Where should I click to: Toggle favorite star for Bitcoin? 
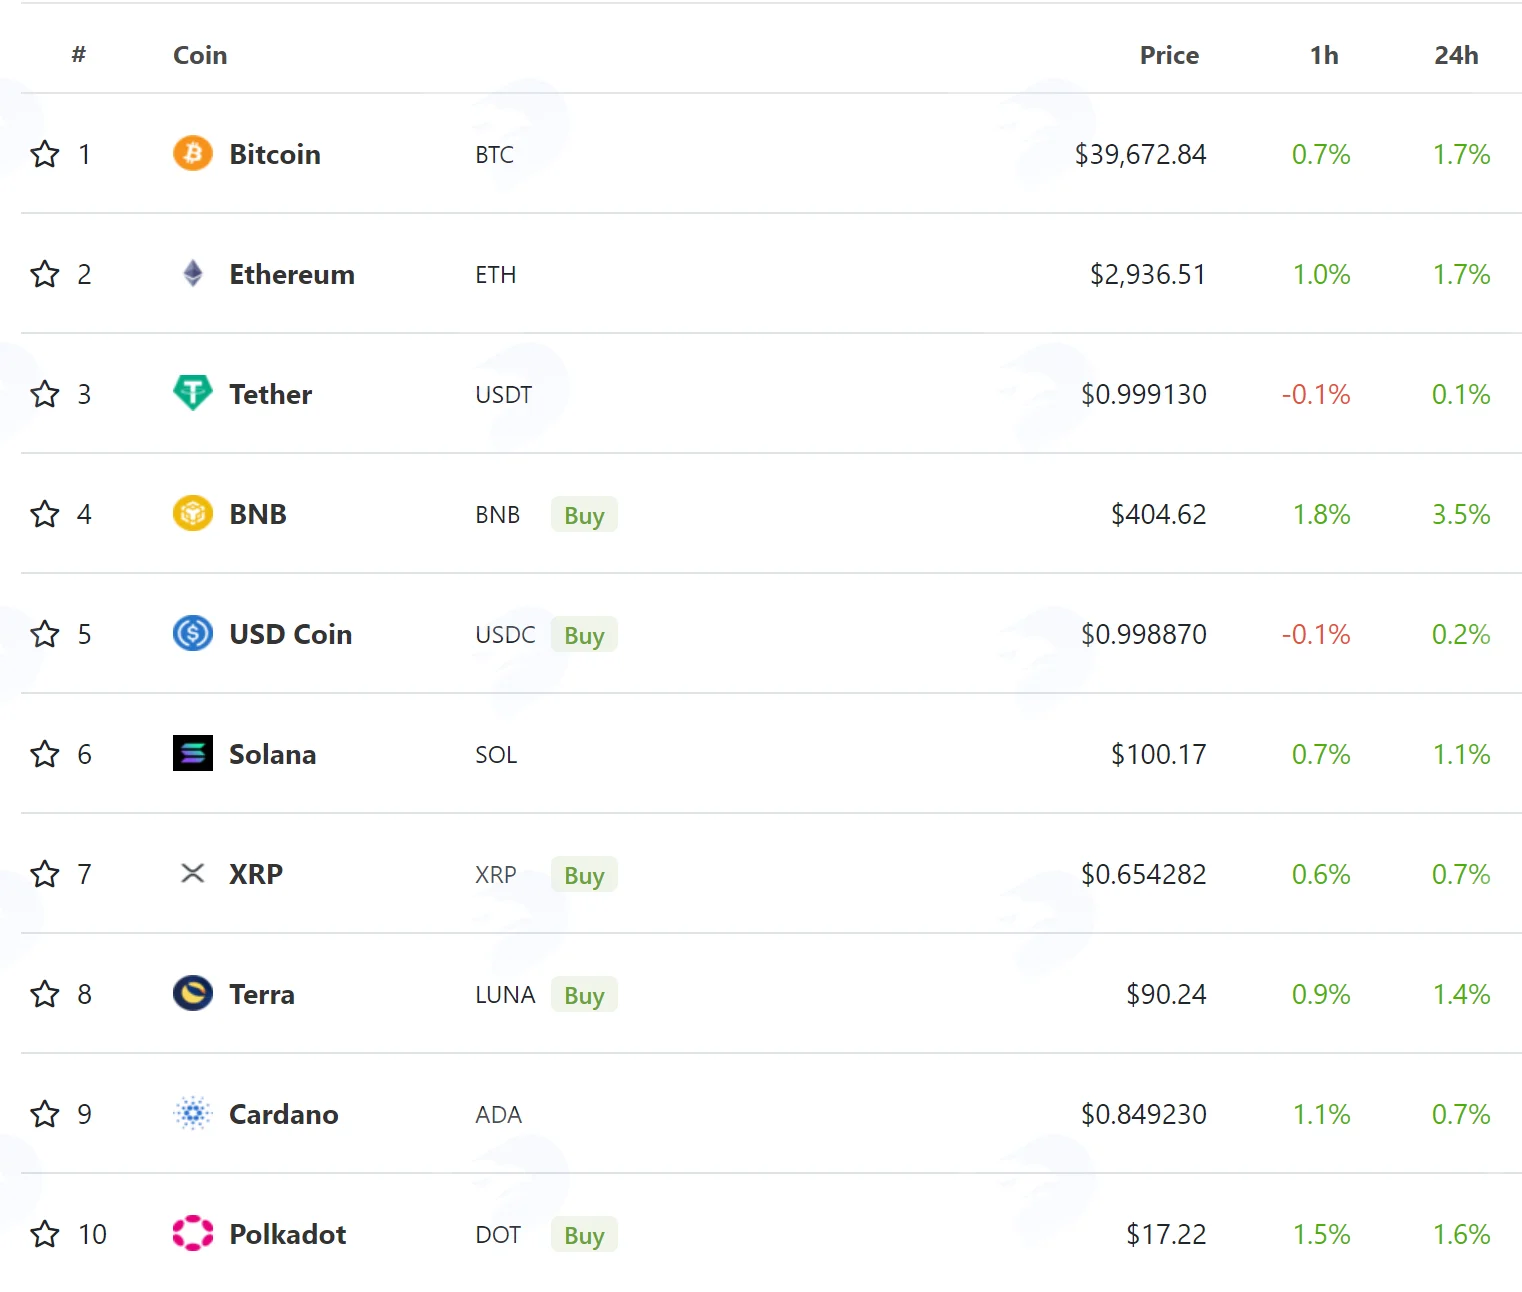pos(45,154)
